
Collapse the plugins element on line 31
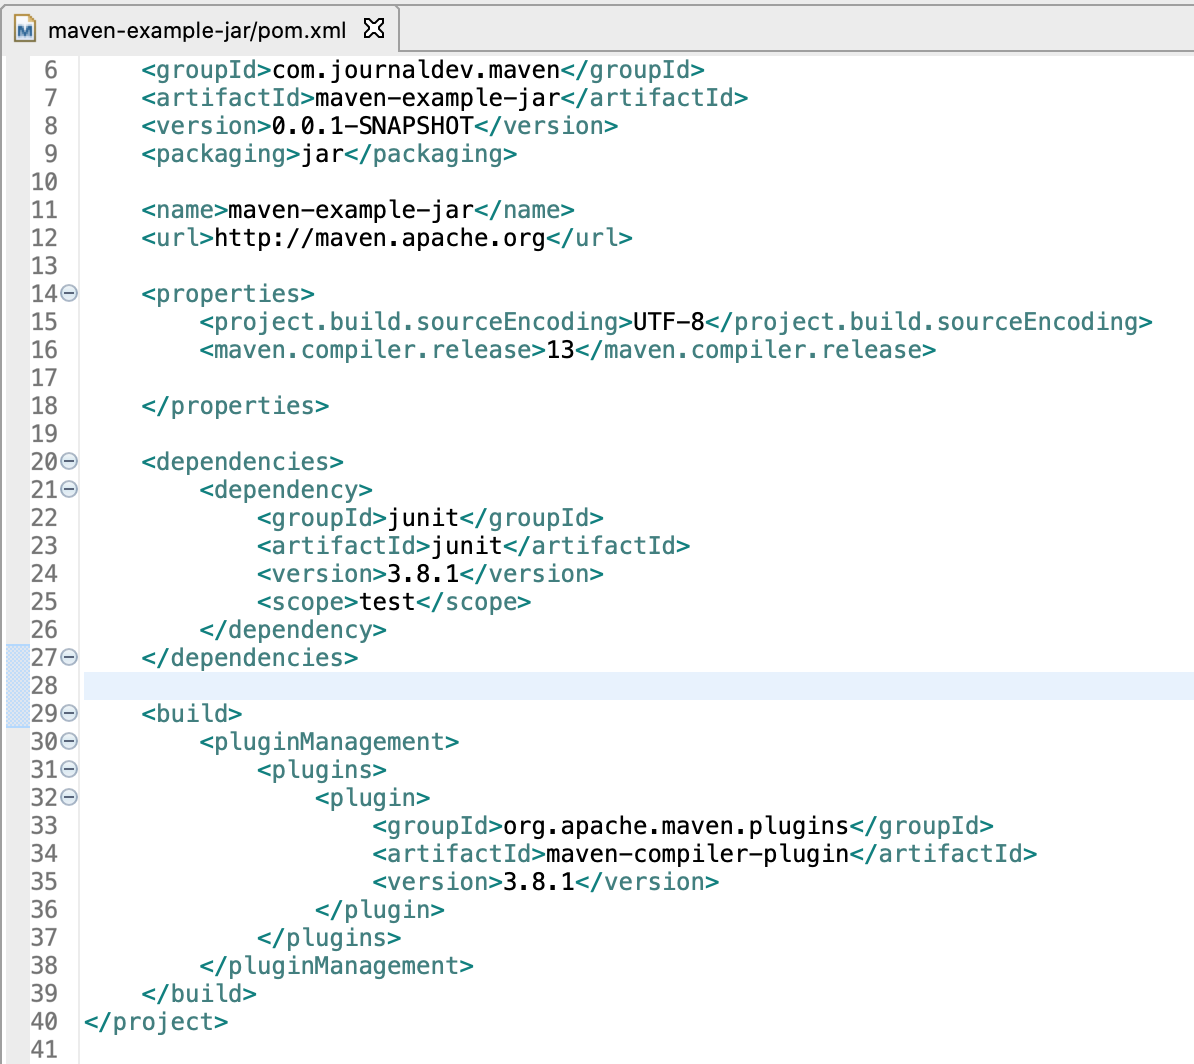pos(69,769)
